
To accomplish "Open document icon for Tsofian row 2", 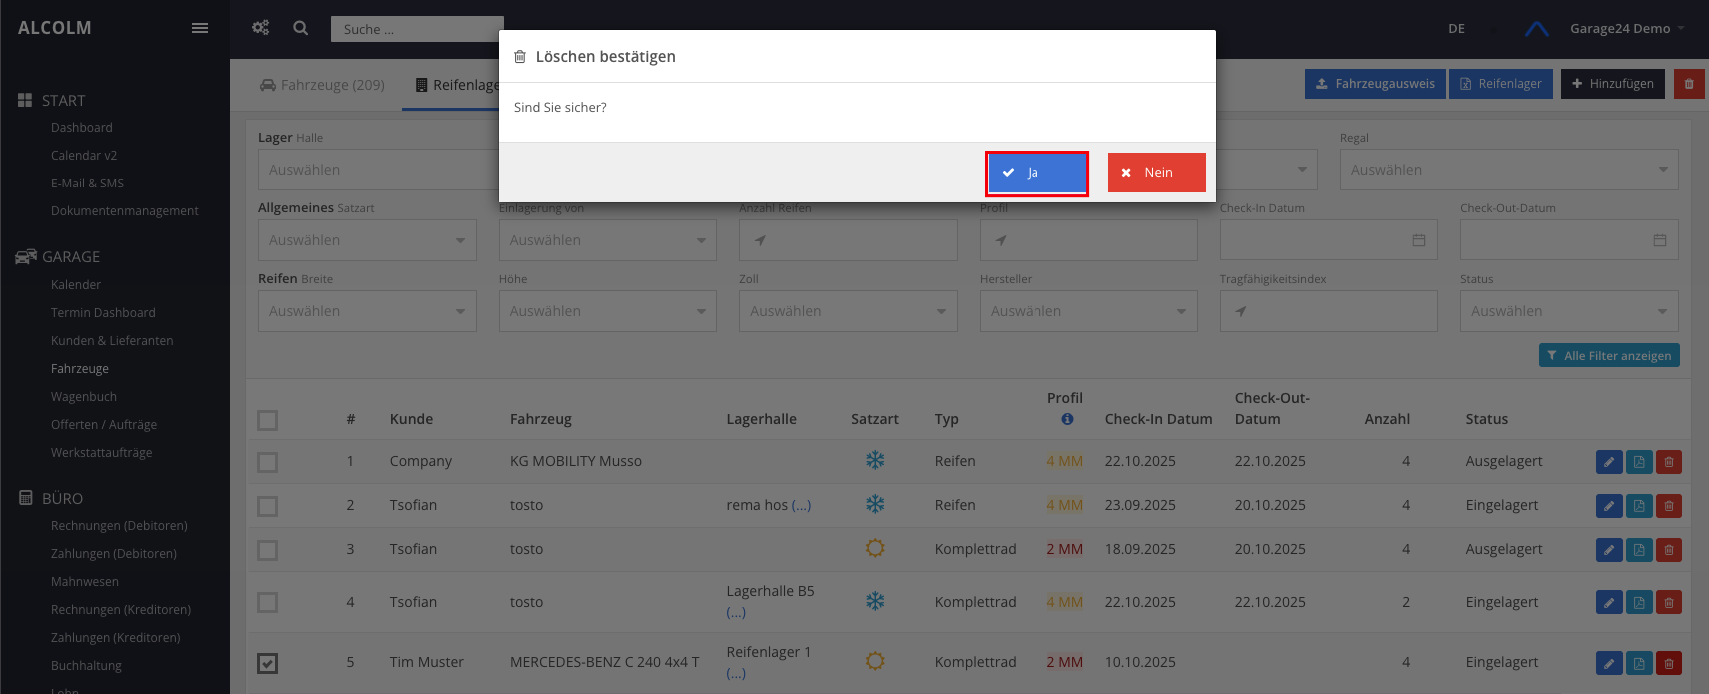I will [x=1639, y=506].
